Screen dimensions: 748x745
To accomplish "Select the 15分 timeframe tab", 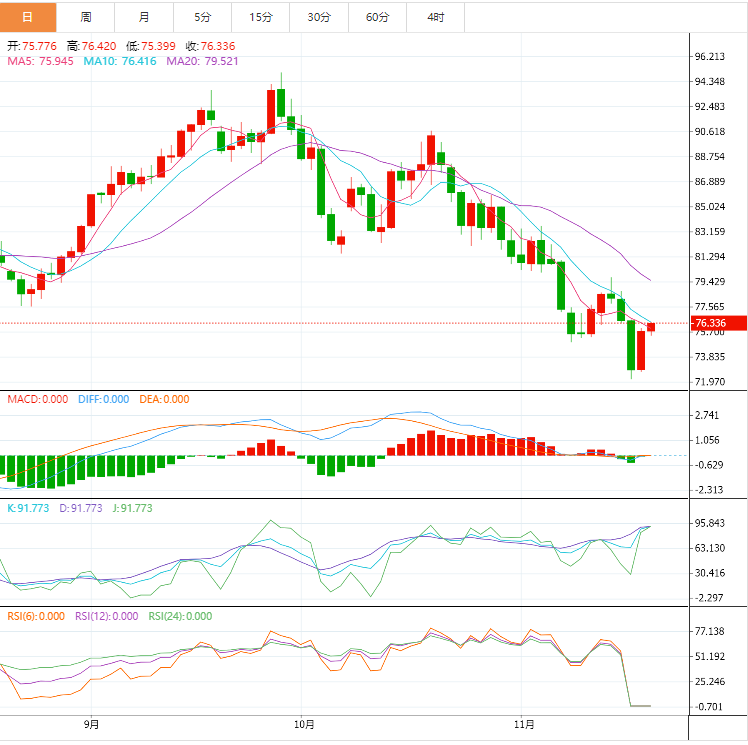I will point(261,17).
